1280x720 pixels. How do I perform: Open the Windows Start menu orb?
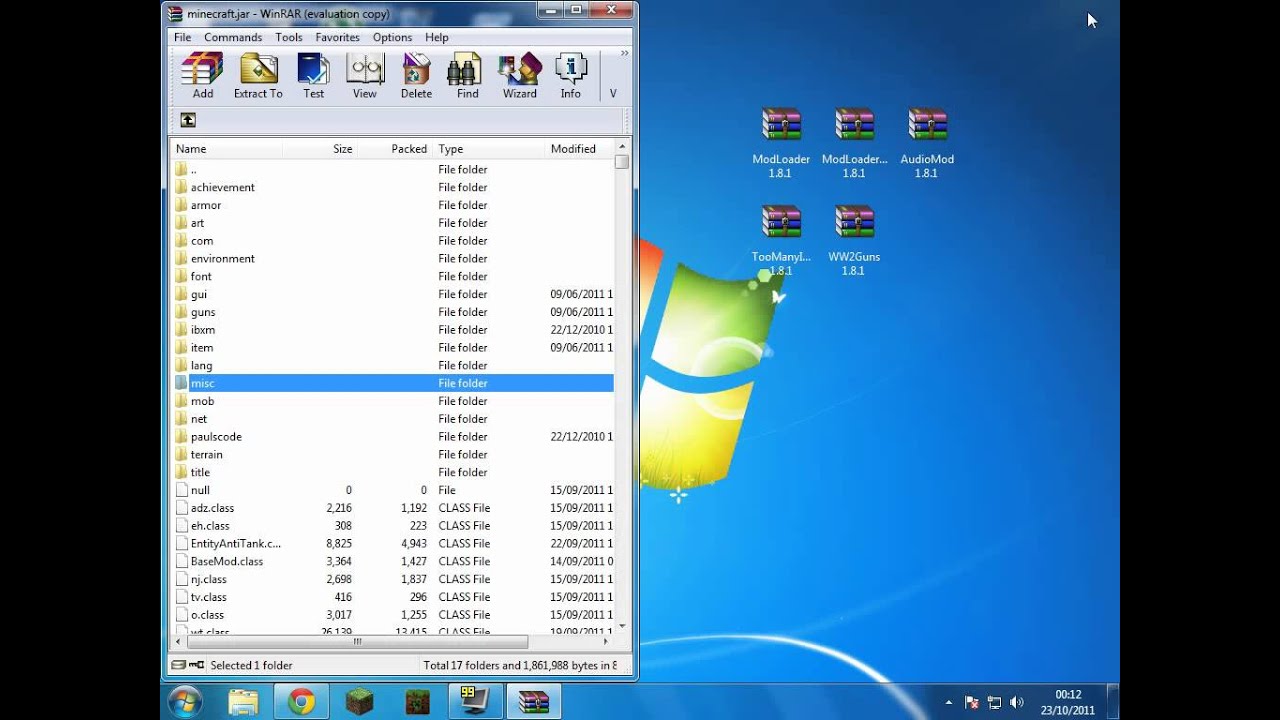click(x=186, y=701)
